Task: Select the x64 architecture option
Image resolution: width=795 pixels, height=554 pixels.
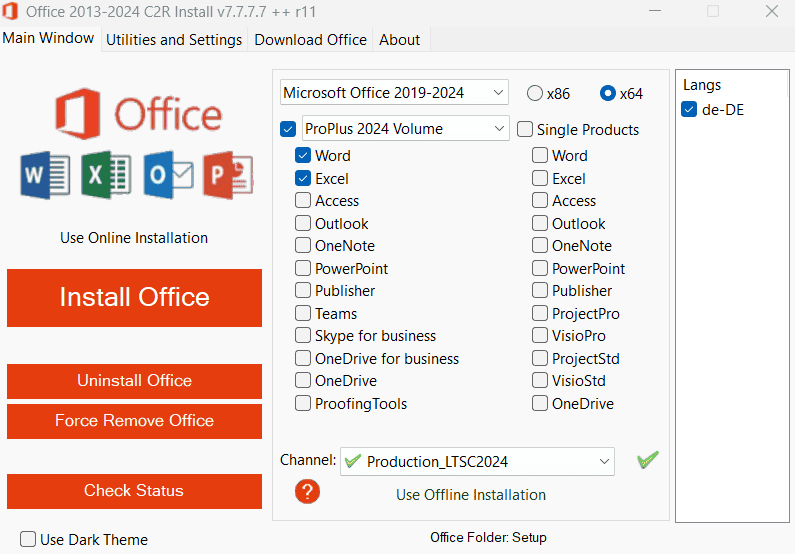Action: [x=607, y=93]
